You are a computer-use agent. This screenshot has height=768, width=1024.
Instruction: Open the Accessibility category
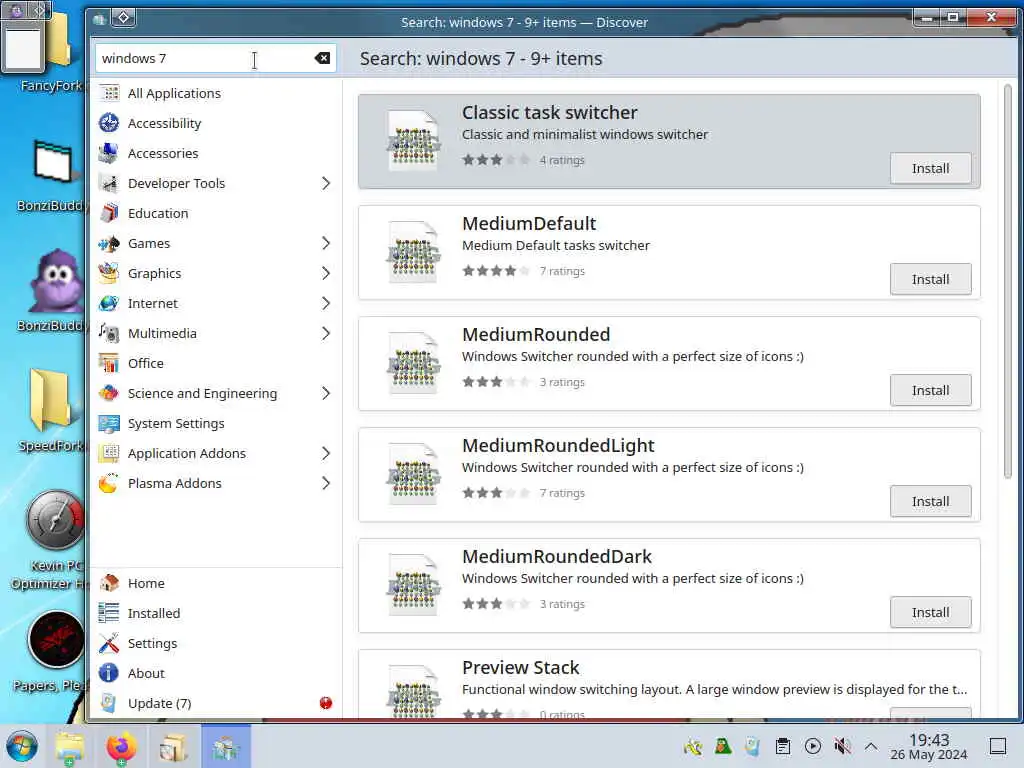pyautogui.click(x=216, y=123)
